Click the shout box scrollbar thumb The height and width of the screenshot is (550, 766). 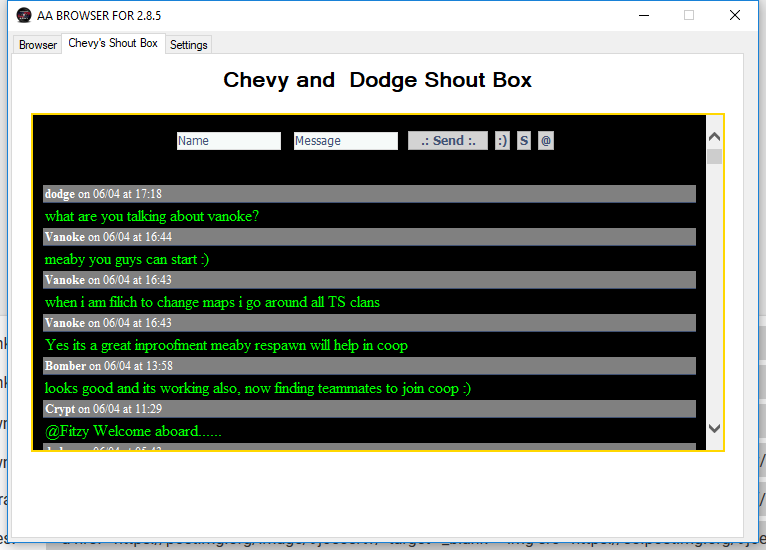click(714, 156)
